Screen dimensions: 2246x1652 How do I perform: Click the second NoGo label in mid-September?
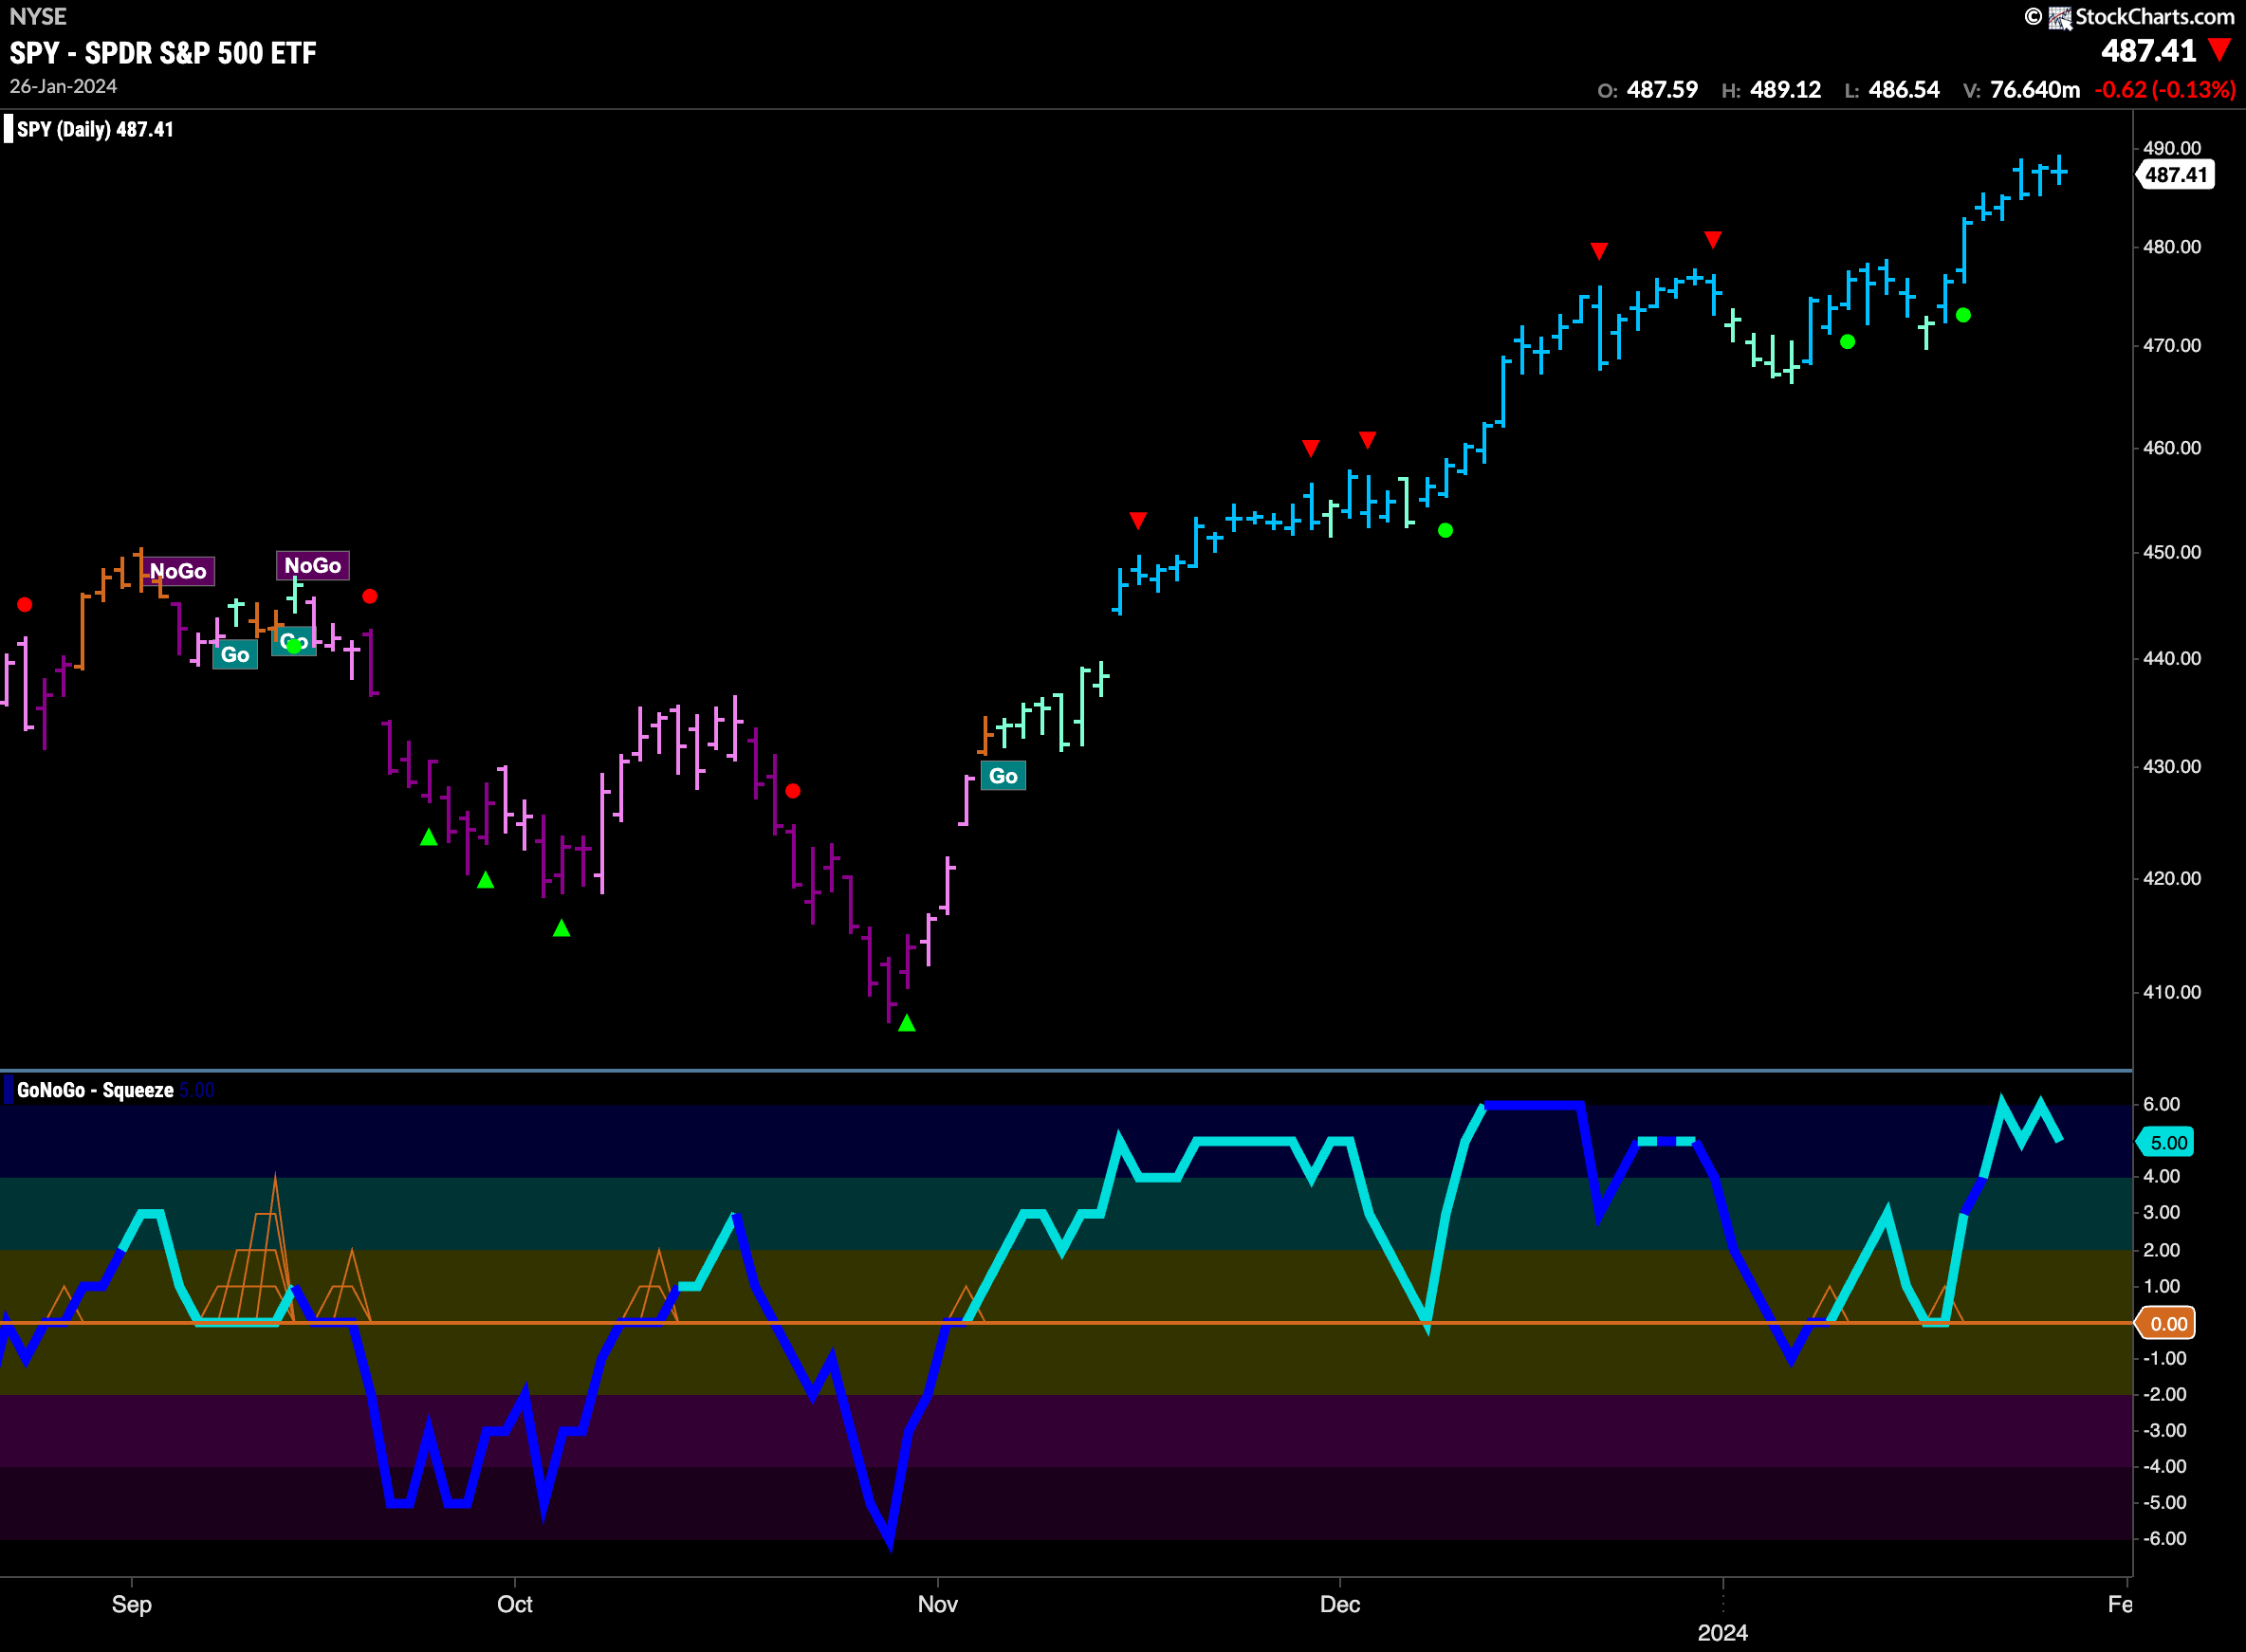[x=313, y=565]
